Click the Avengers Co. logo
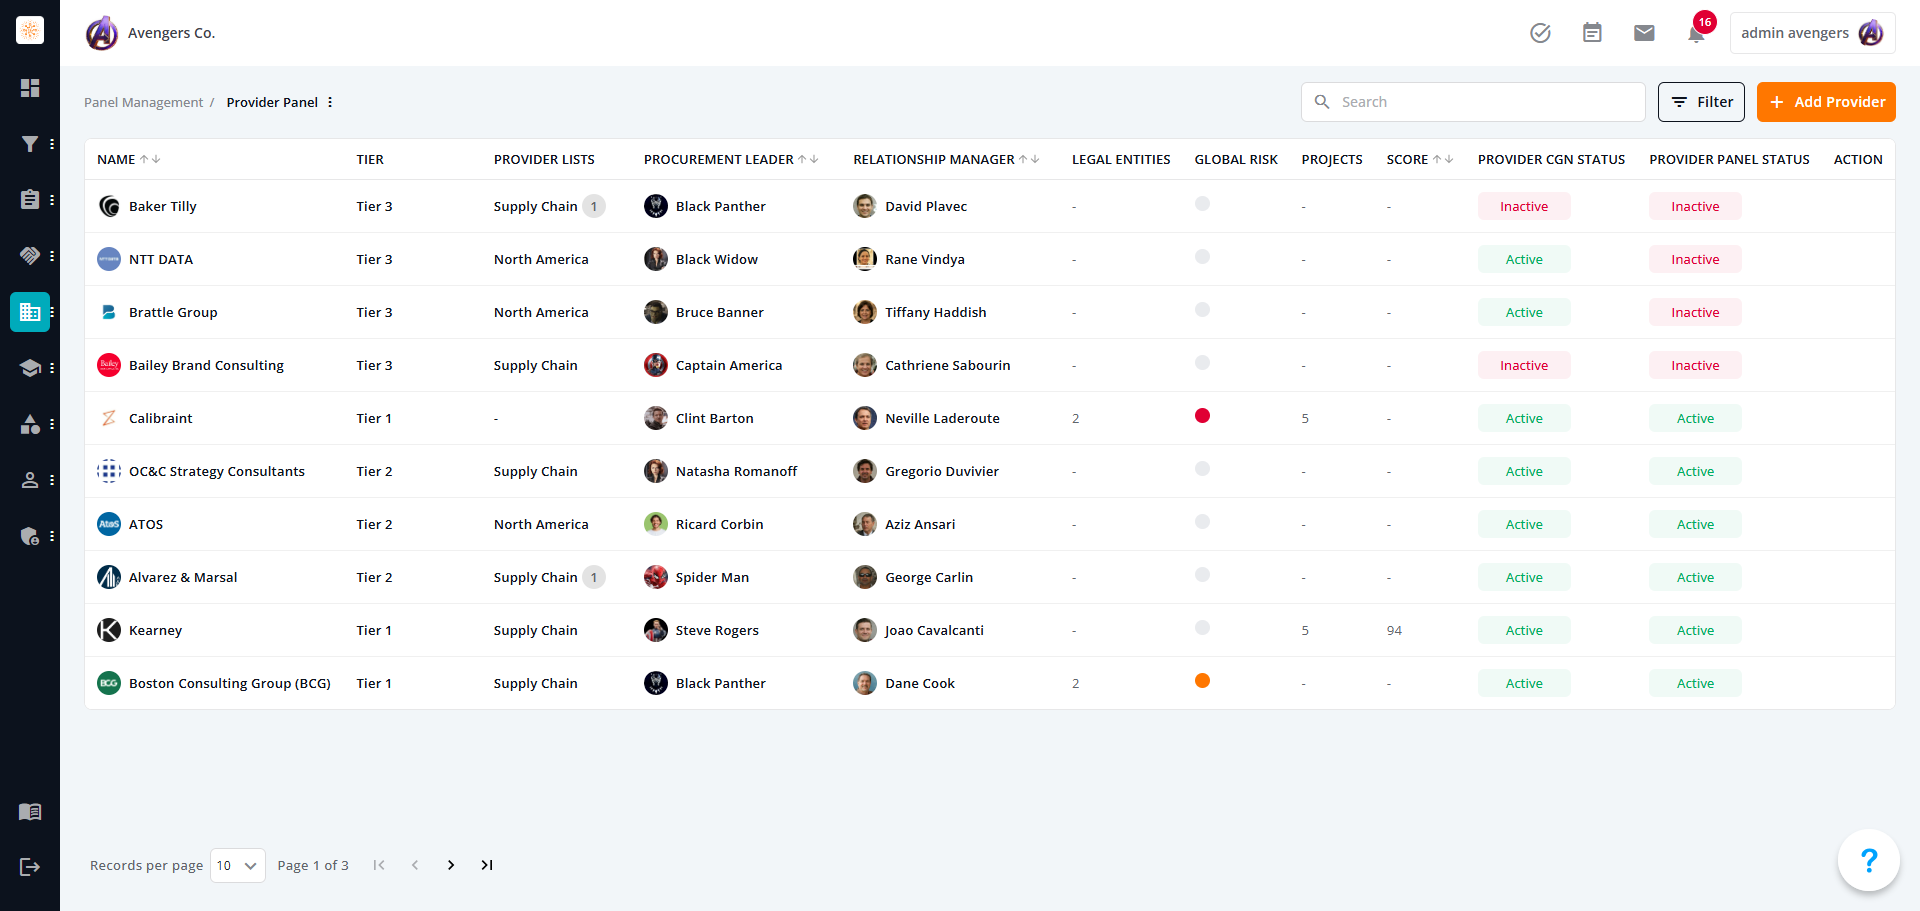The height and width of the screenshot is (911, 1920). tap(102, 33)
